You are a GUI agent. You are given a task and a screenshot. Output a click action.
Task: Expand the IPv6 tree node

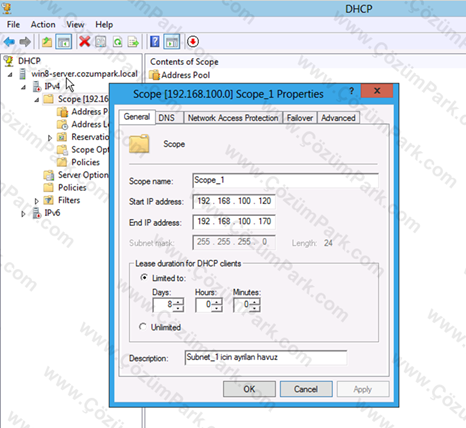click(23, 213)
